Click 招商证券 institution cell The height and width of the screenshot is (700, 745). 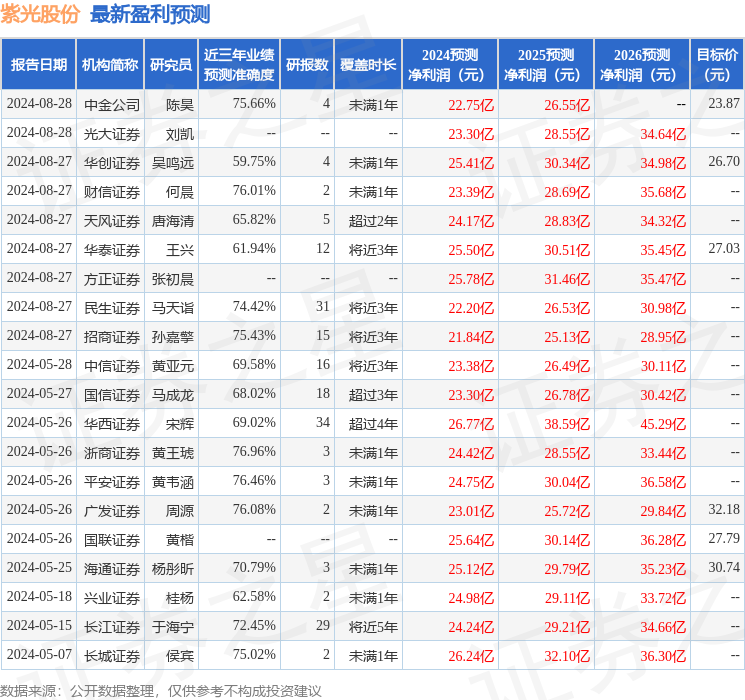[x=112, y=337]
